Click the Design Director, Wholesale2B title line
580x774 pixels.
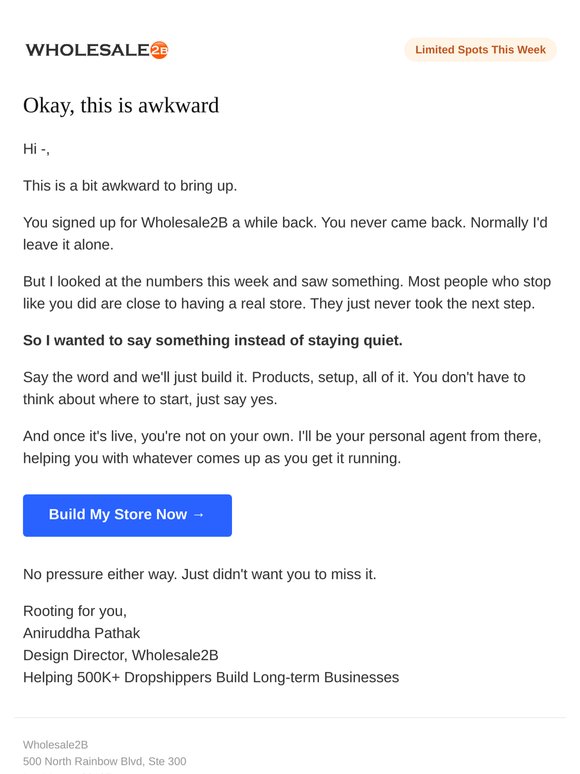(120, 656)
